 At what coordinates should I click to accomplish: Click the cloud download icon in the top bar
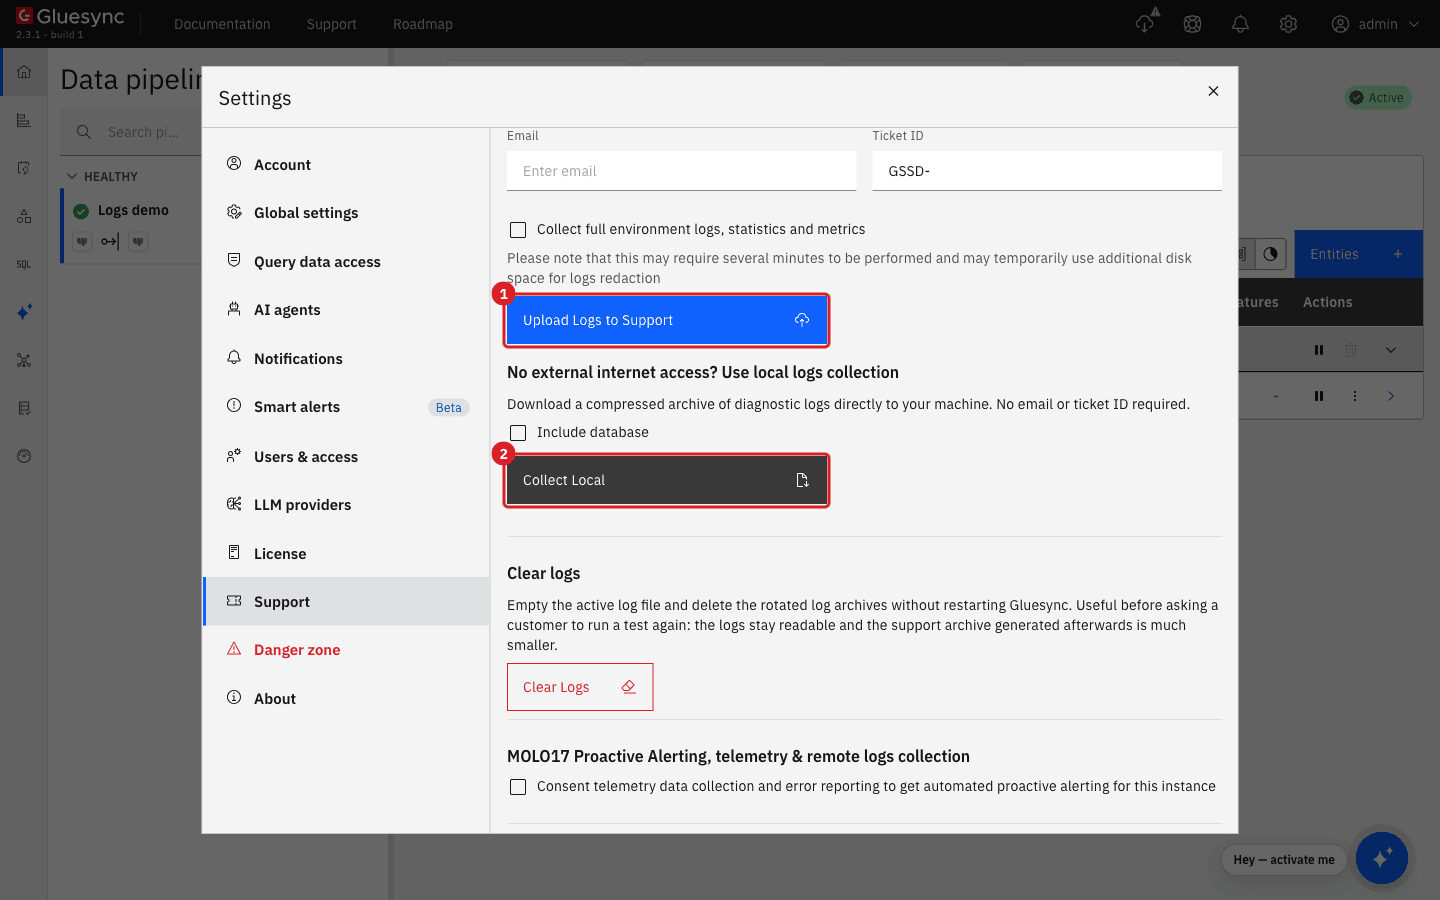click(x=1145, y=24)
